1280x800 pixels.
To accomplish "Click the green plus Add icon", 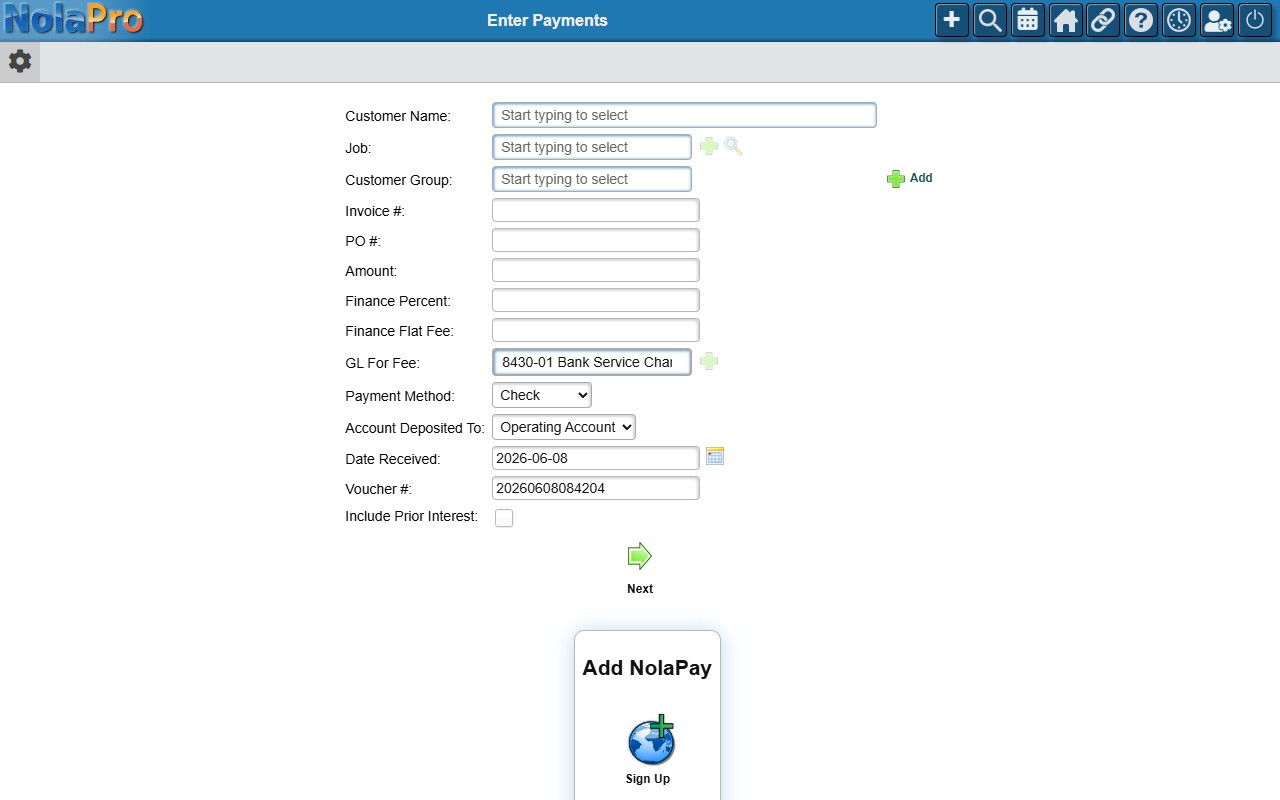I will (x=896, y=179).
